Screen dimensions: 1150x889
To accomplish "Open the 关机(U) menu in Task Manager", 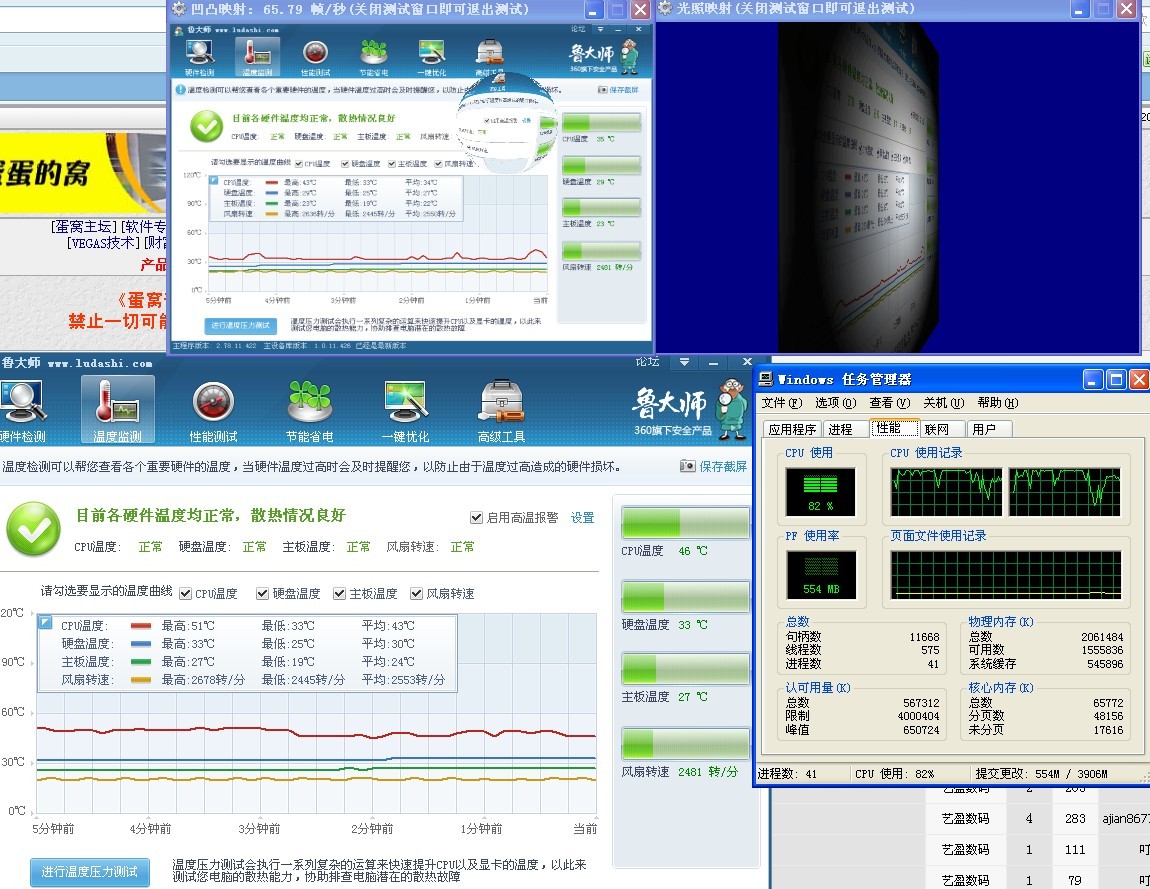I will point(944,403).
